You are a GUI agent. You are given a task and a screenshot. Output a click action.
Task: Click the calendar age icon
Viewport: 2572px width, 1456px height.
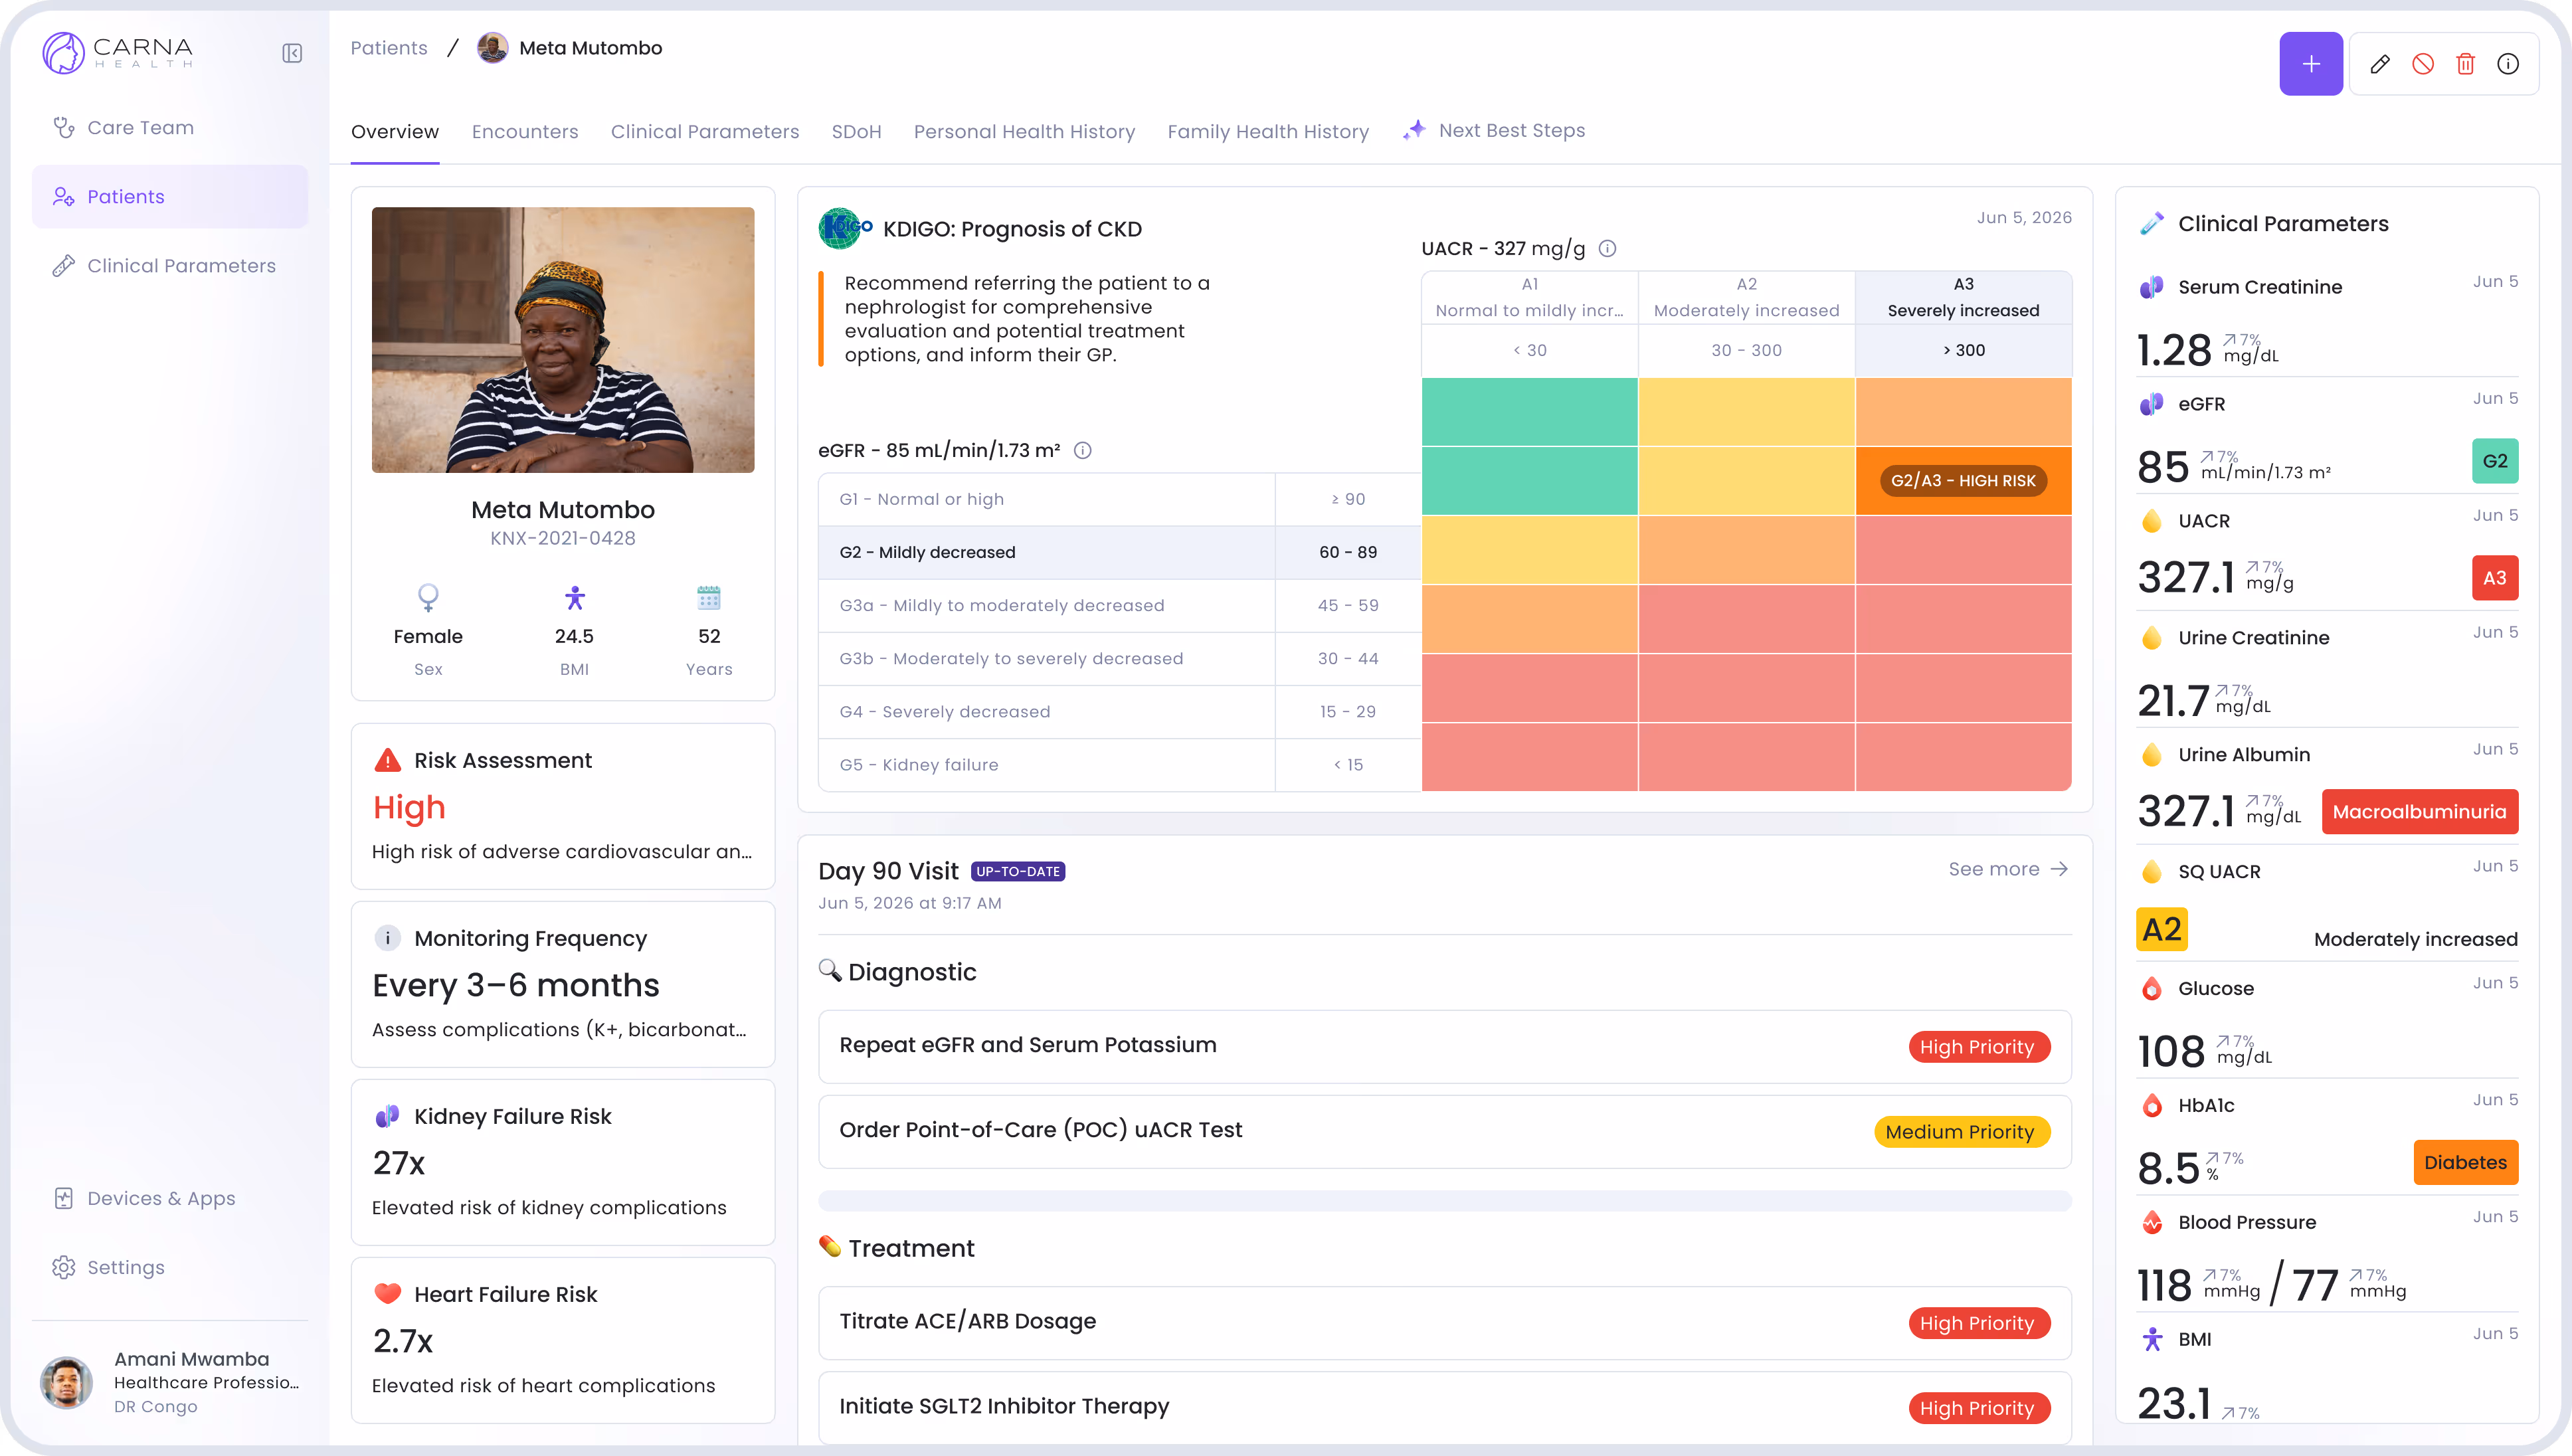tap(709, 598)
